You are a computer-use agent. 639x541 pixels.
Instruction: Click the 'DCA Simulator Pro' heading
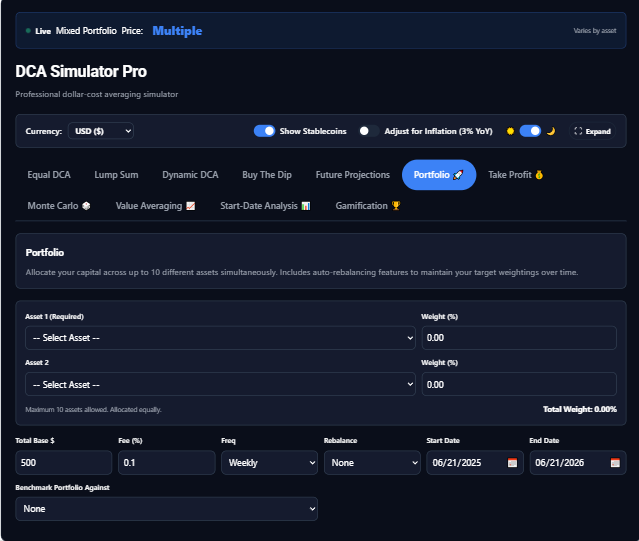81,71
